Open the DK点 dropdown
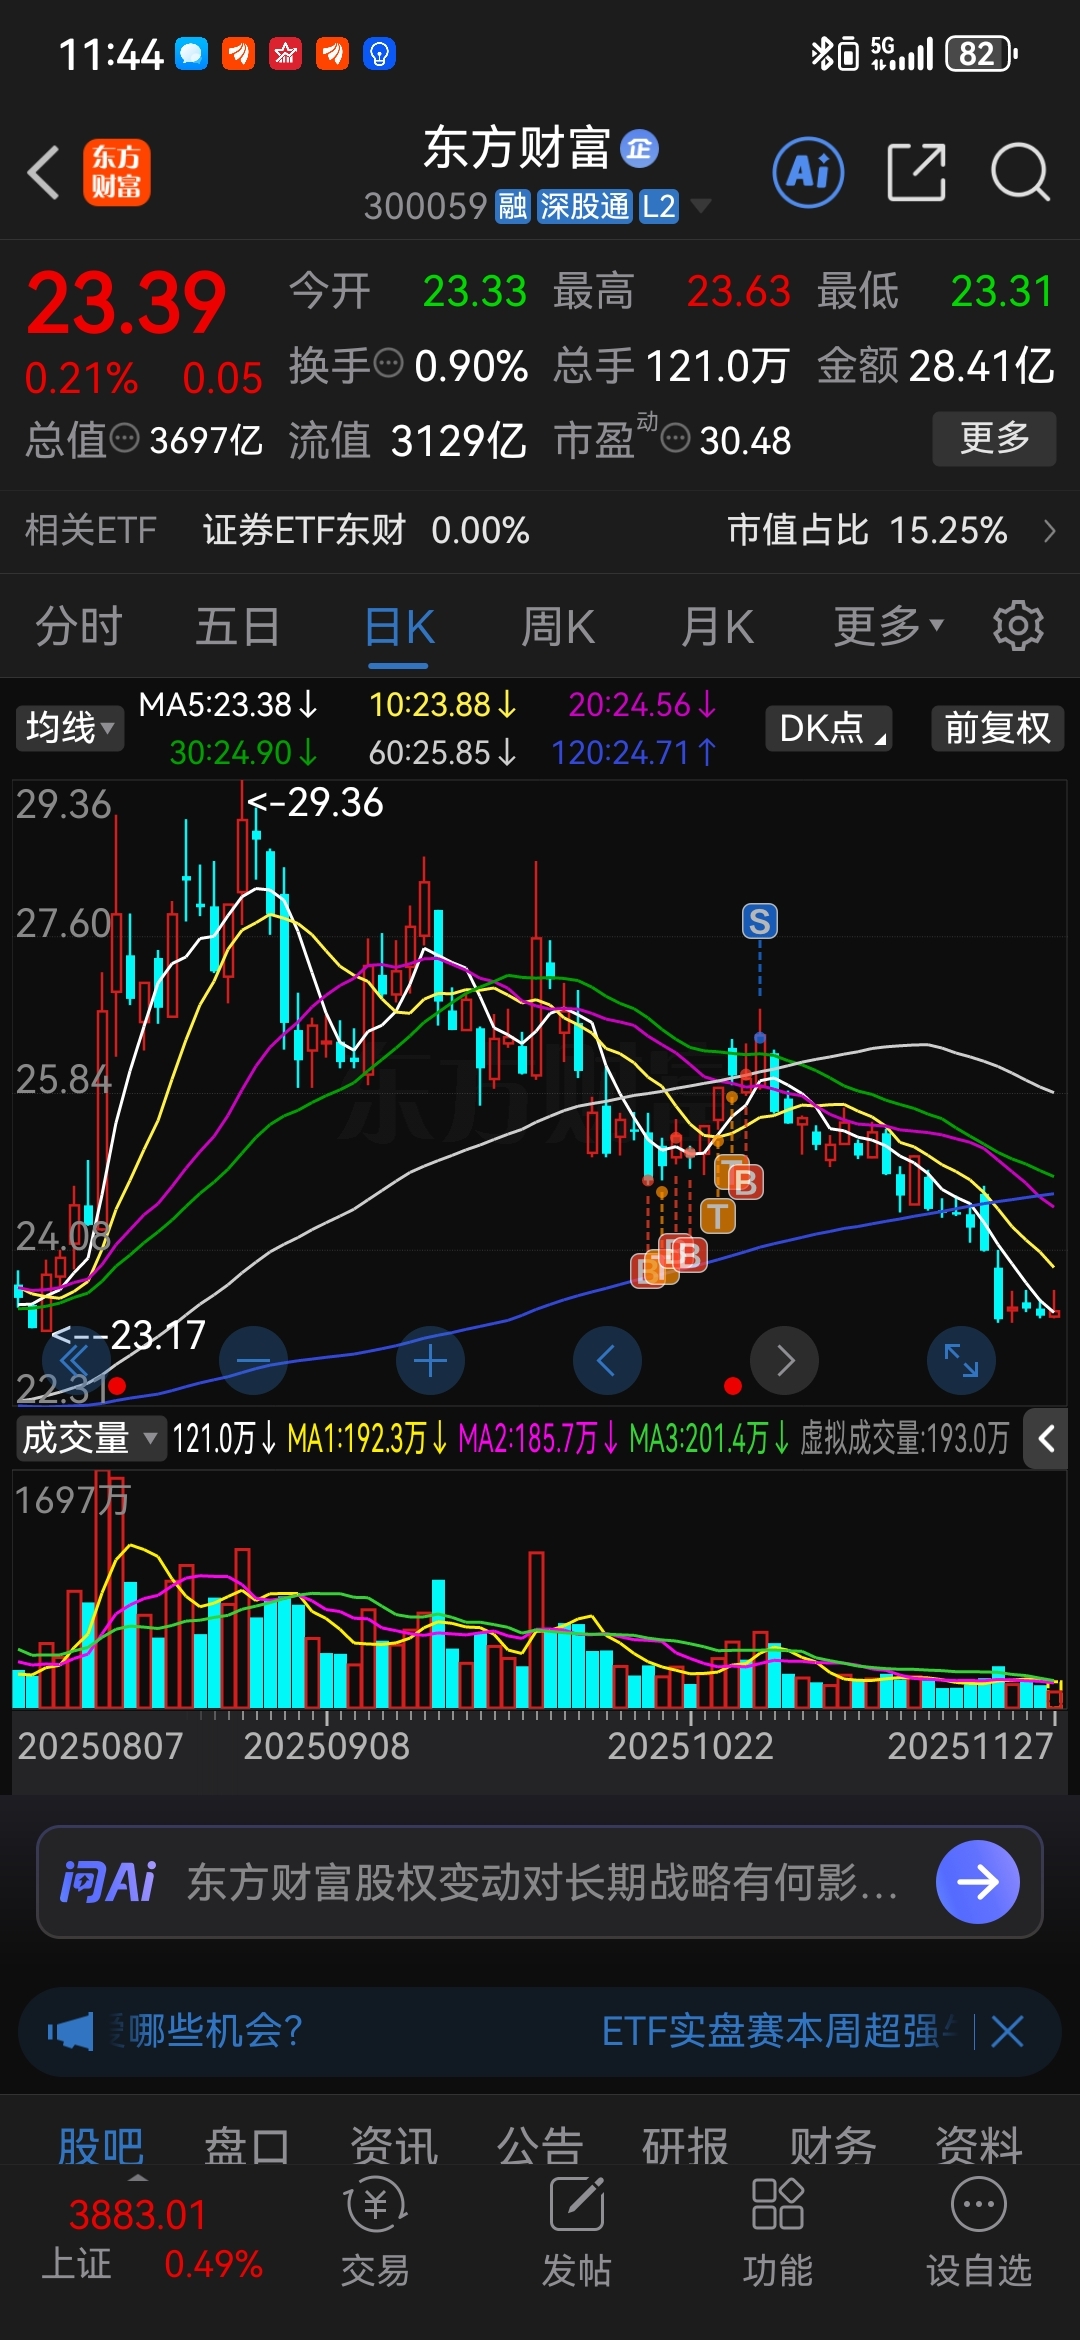This screenshot has width=1080, height=2340. click(829, 728)
